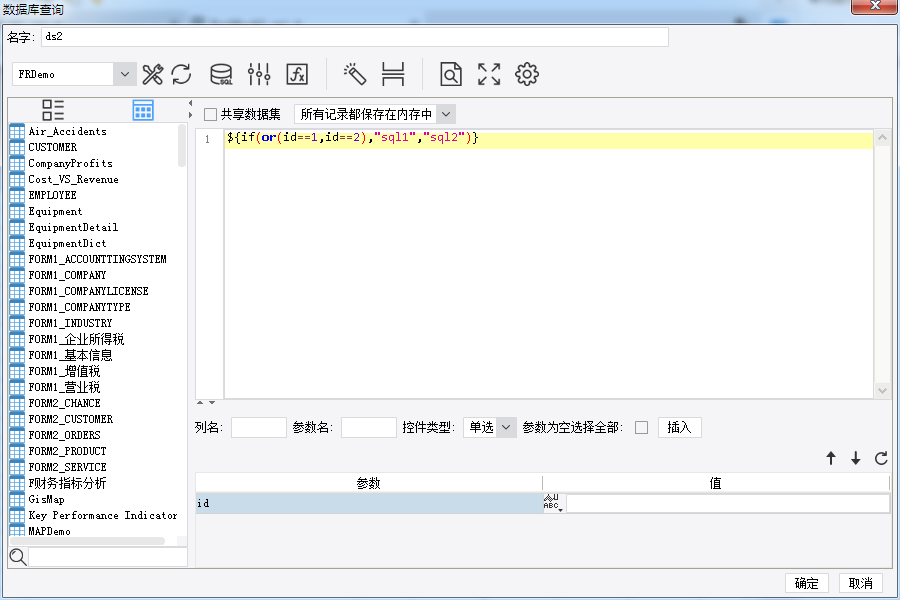900x600 pixels.
Task: Click the connection tools wrench icon
Action: pos(152,74)
